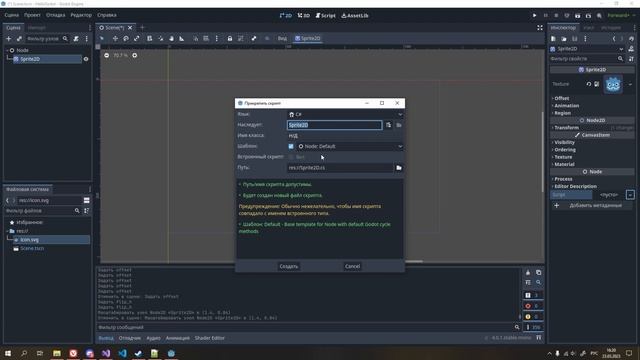
Task: Run the project with play button
Action: [534, 16]
